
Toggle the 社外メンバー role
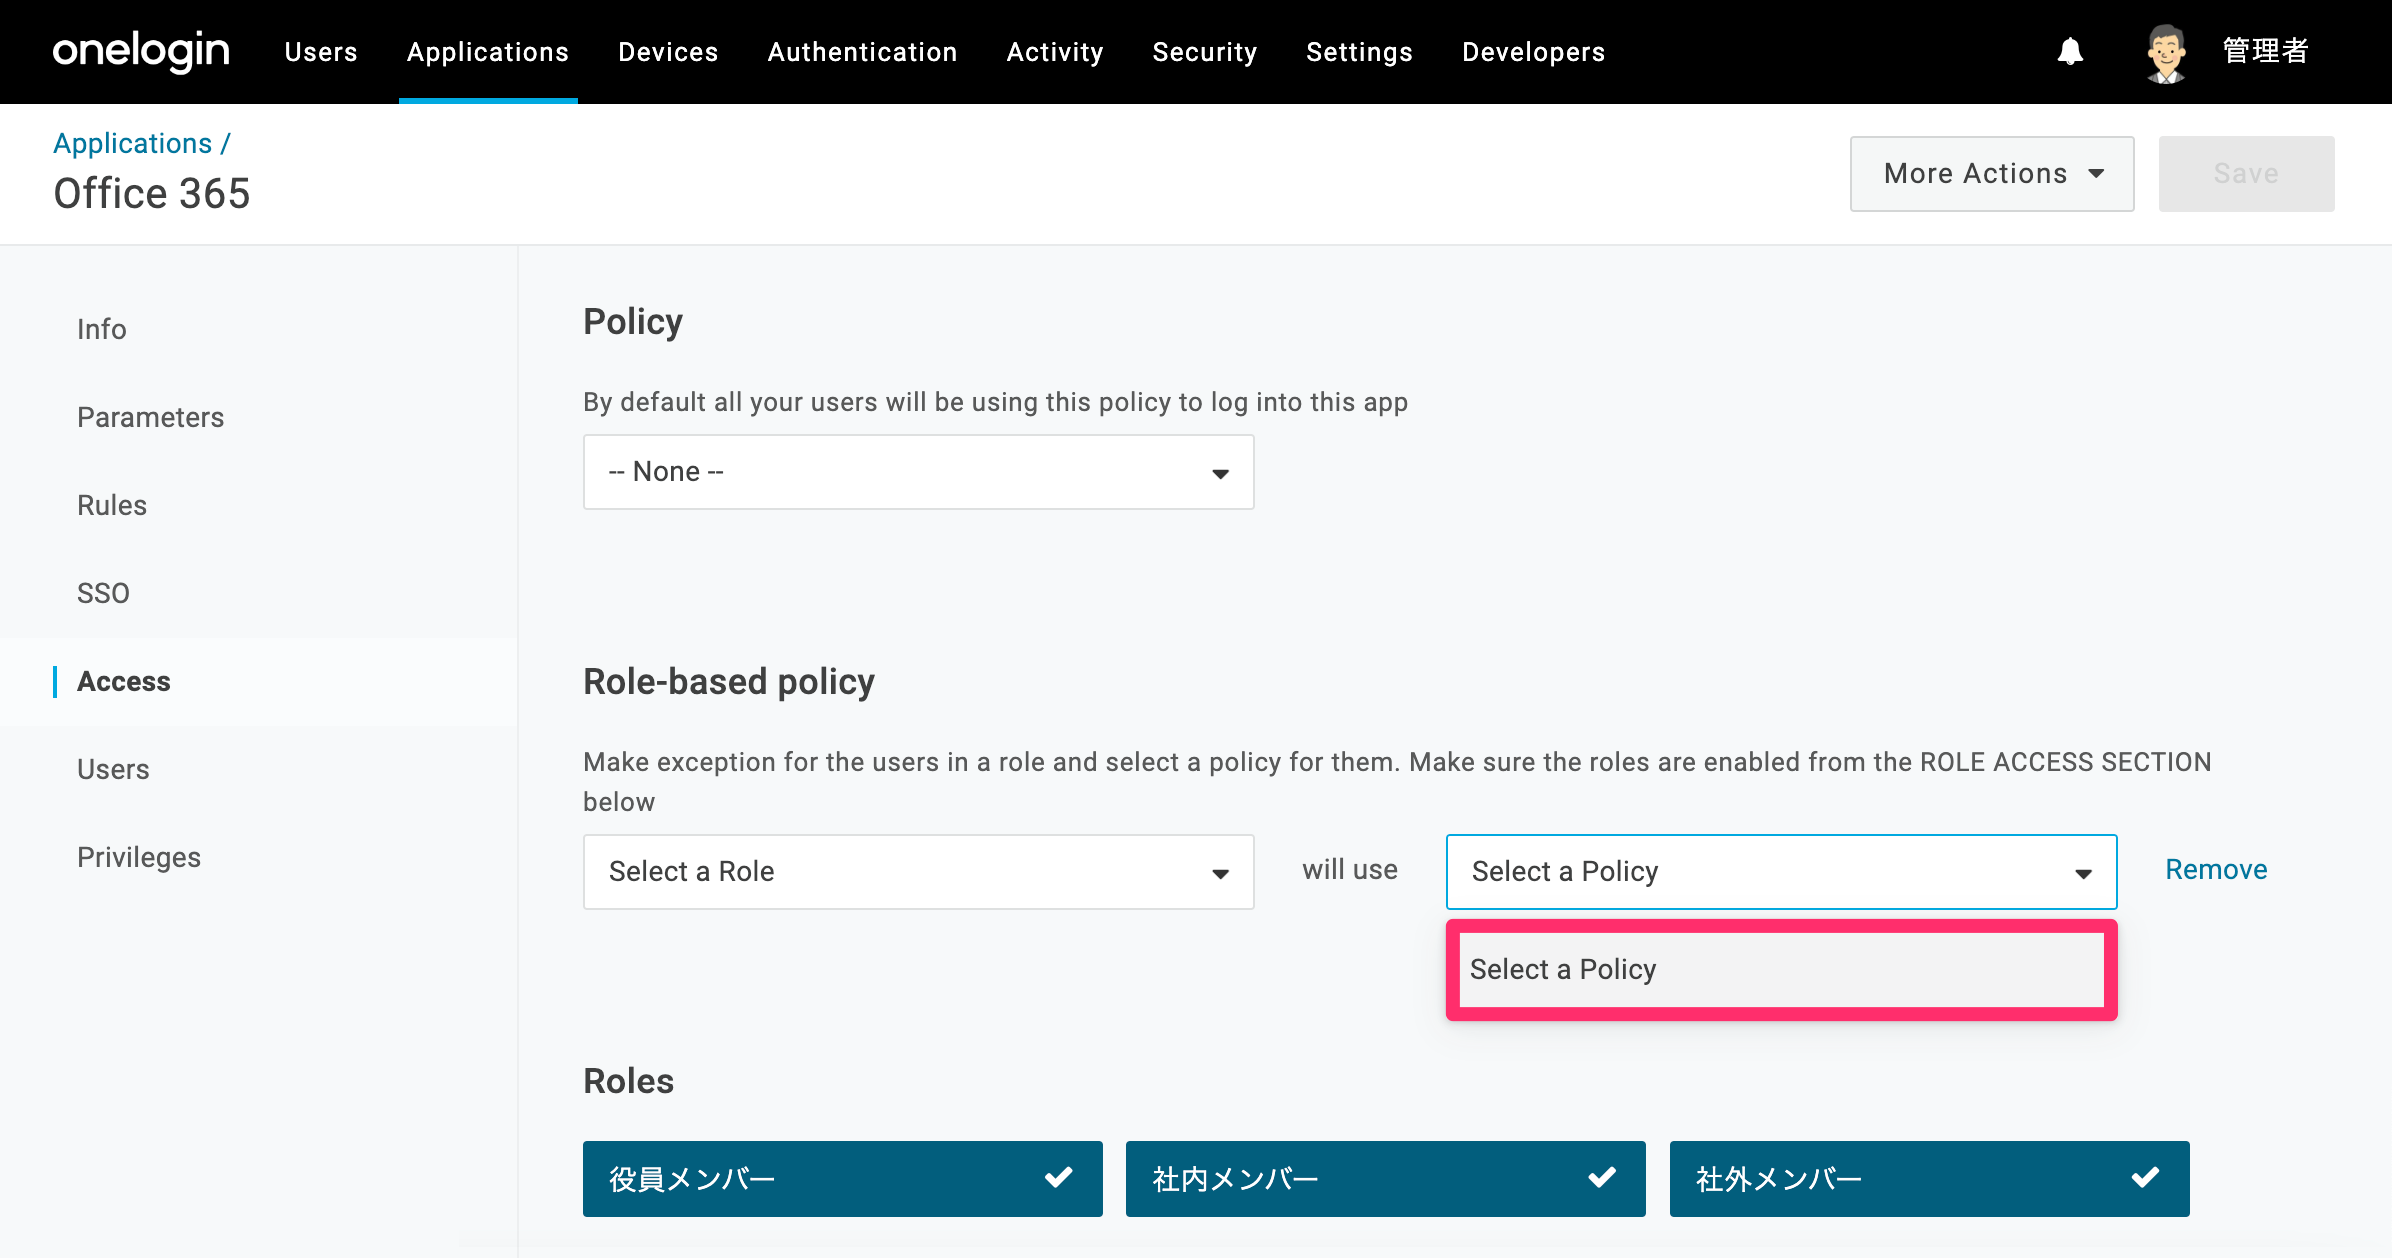point(1929,1179)
